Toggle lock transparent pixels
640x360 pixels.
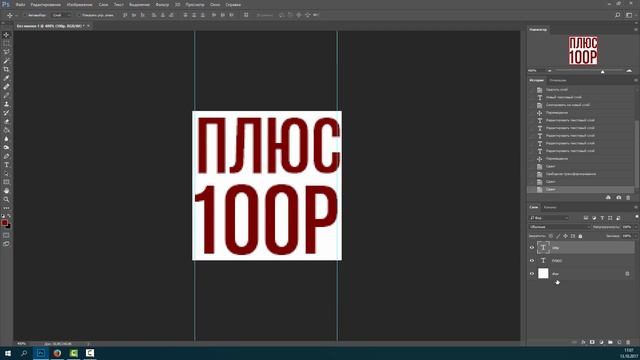point(551,236)
